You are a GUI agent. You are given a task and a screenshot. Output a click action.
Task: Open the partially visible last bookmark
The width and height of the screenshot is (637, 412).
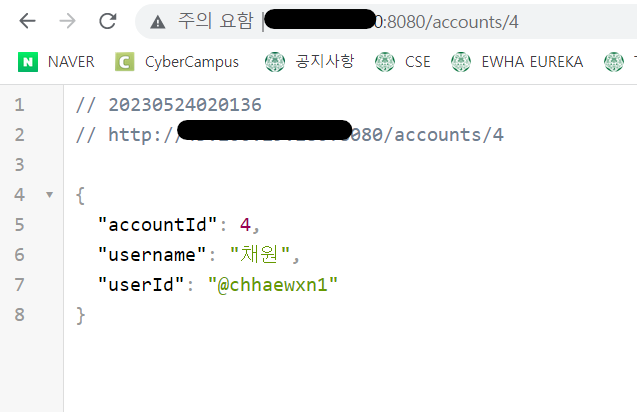[x=619, y=62]
